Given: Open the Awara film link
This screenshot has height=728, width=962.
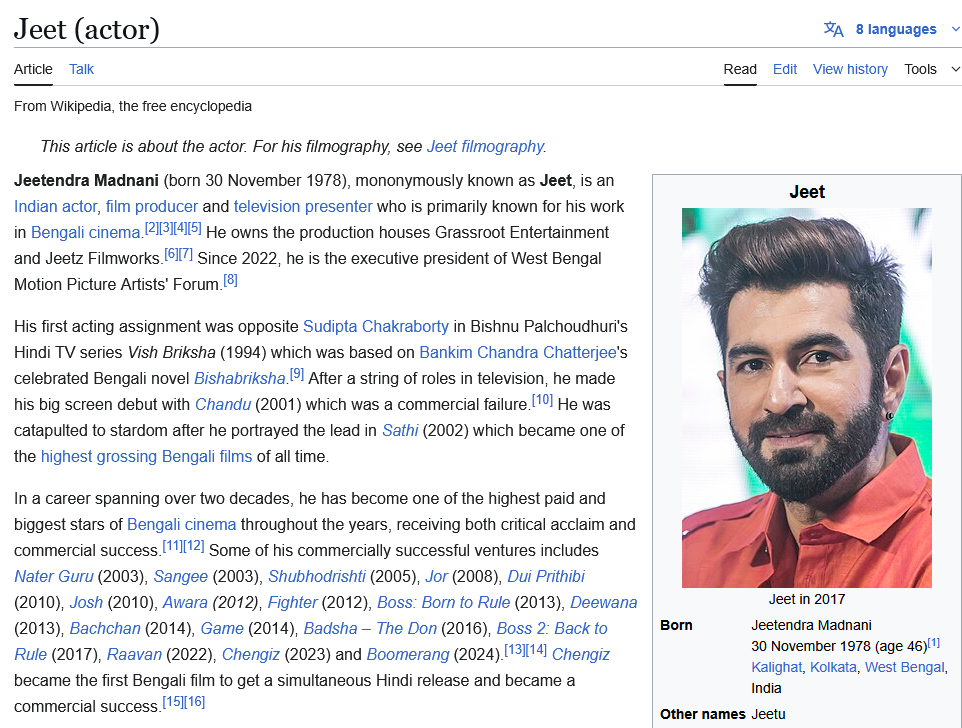Looking at the screenshot, I should click(x=185, y=603).
